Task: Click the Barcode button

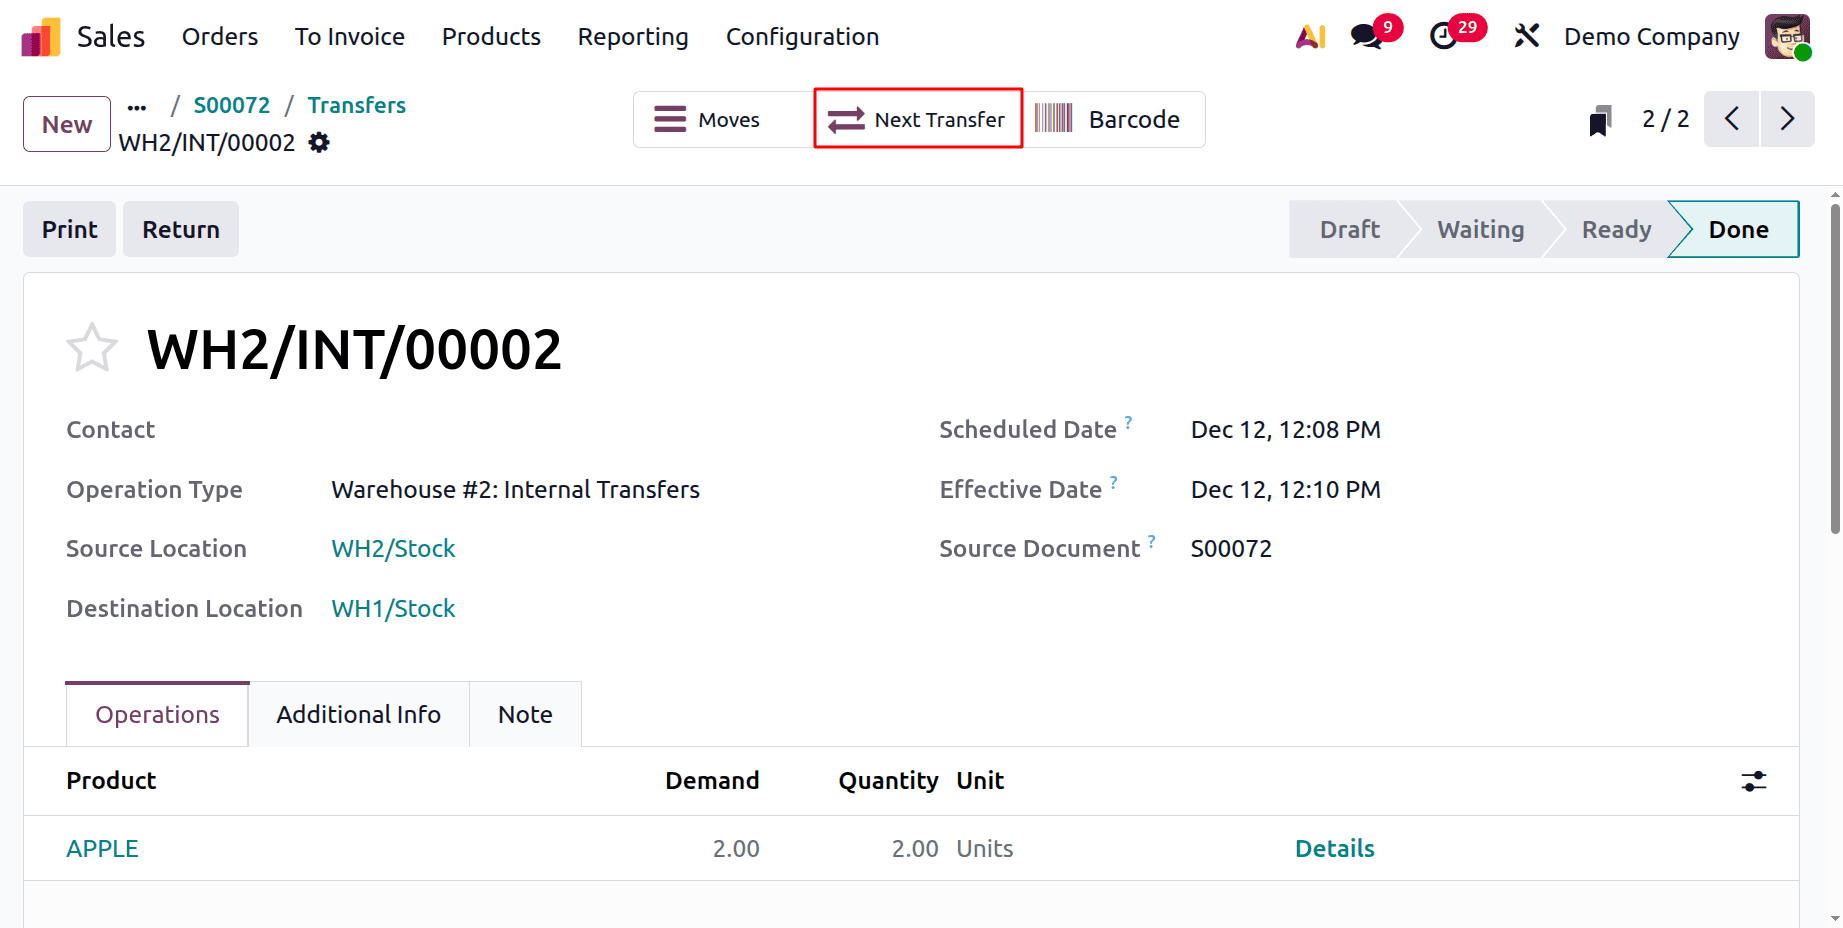Action: coord(1112,119)
